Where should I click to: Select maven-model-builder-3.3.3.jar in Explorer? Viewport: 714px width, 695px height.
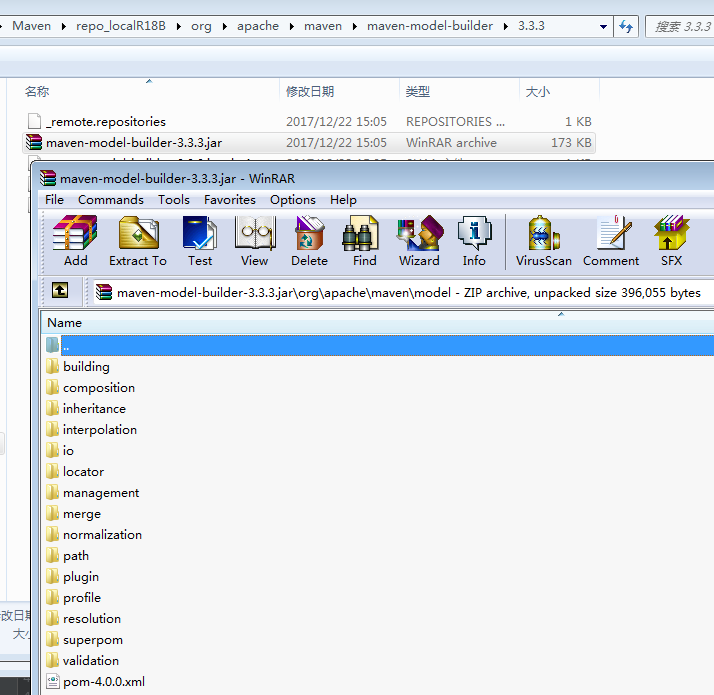(309, 143)
